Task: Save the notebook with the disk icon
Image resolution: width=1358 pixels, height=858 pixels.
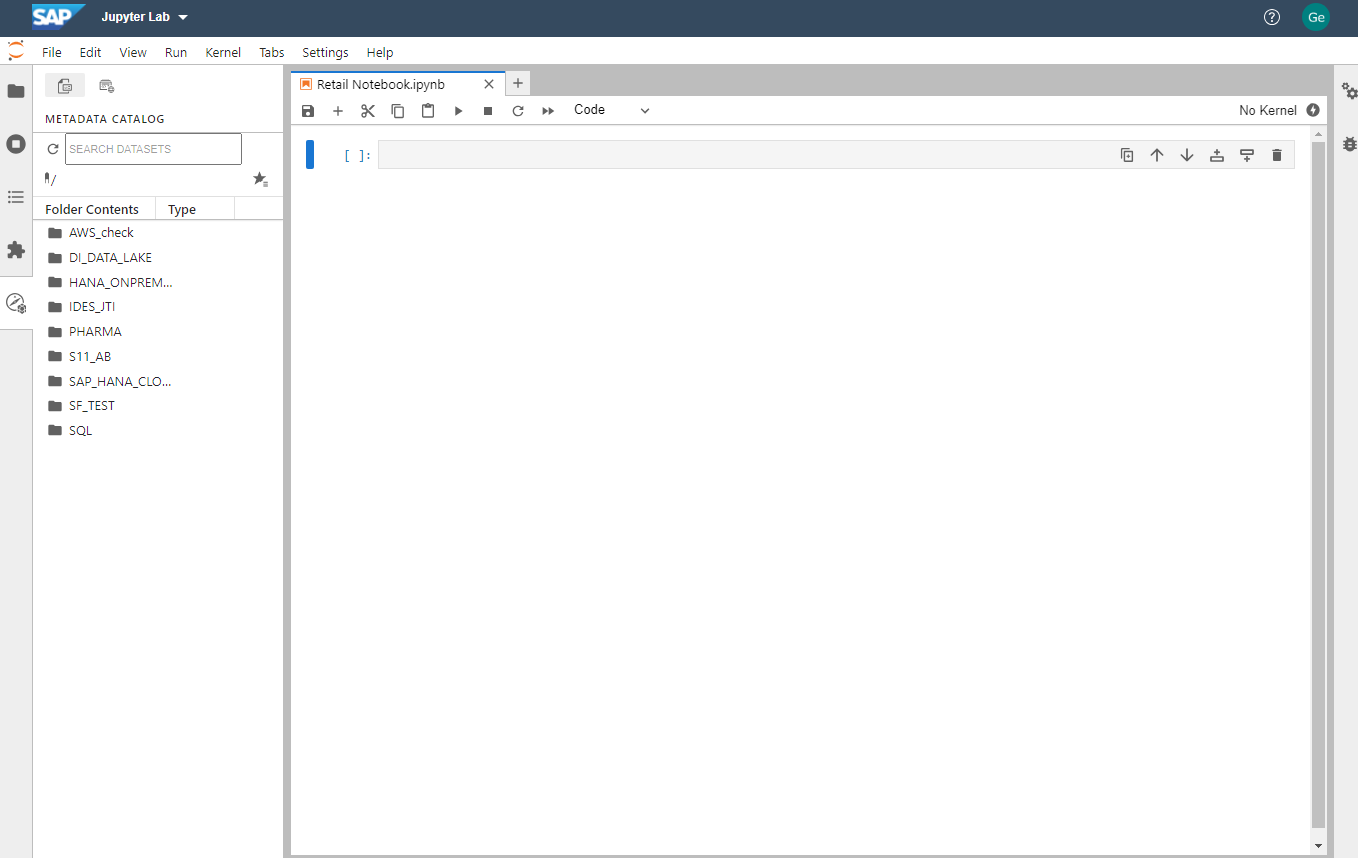Action: (308, 111)
